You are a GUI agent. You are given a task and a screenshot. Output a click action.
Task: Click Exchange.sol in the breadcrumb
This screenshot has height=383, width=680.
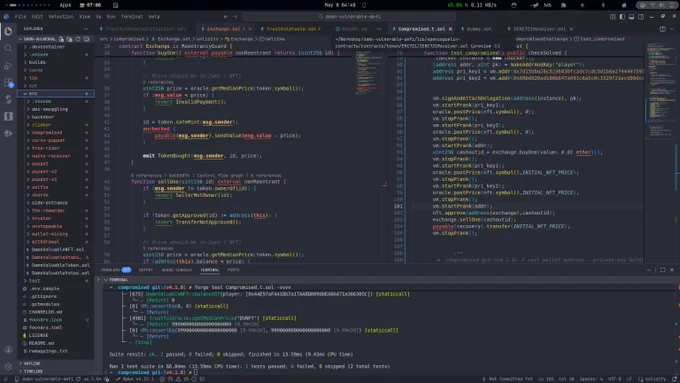pos(173,39)
